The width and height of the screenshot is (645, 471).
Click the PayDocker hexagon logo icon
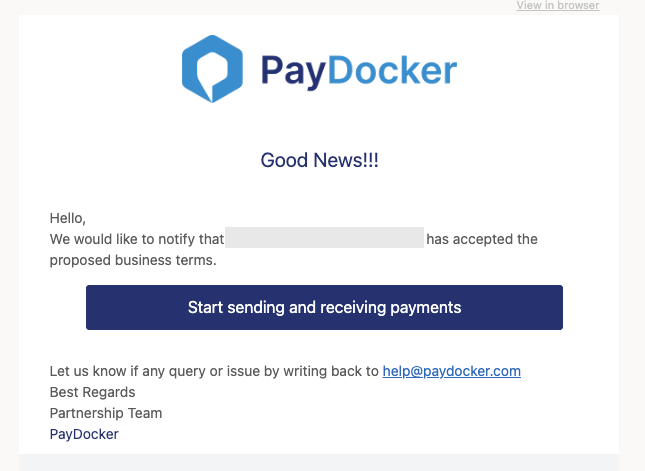212,69
